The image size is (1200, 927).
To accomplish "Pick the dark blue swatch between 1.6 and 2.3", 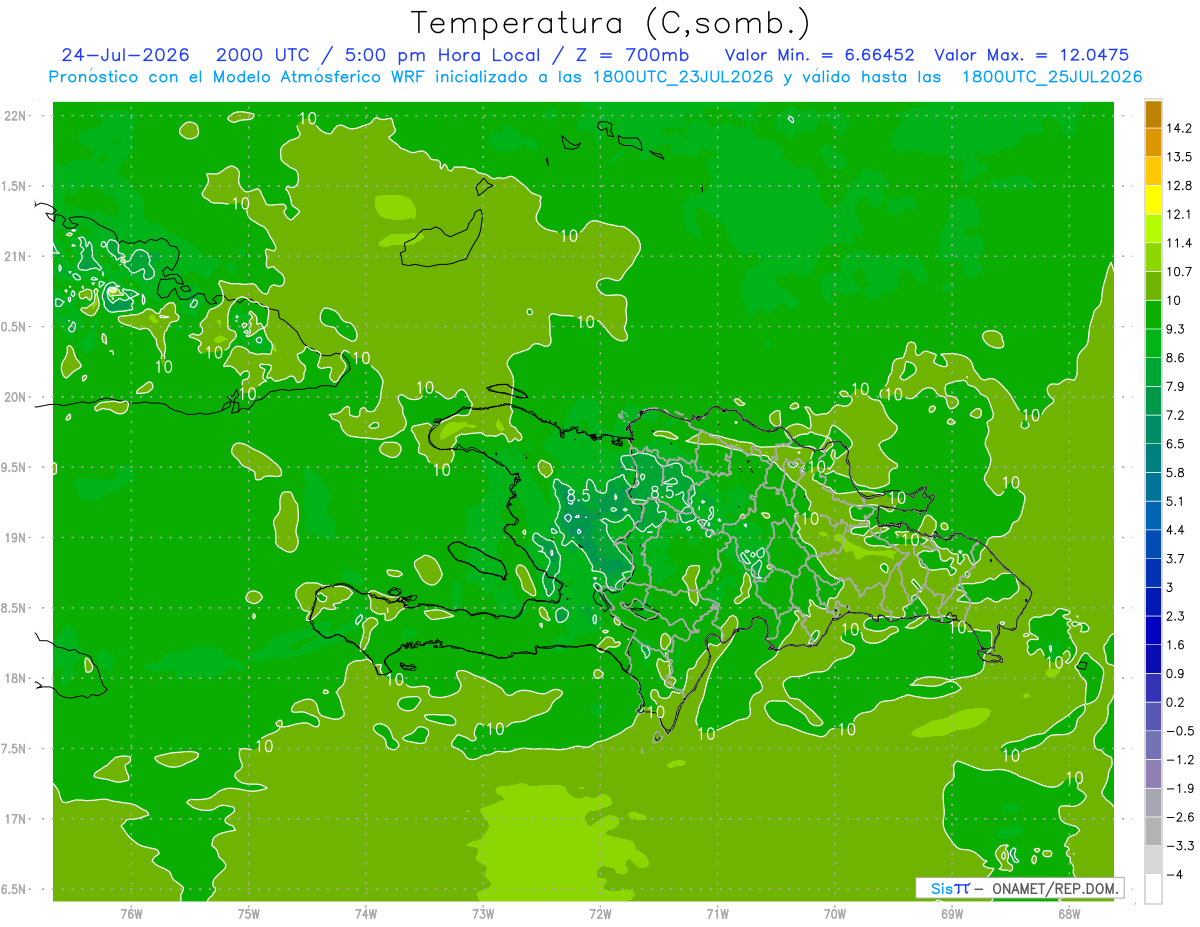I will pyautogui.click(x=1153, y=630).
